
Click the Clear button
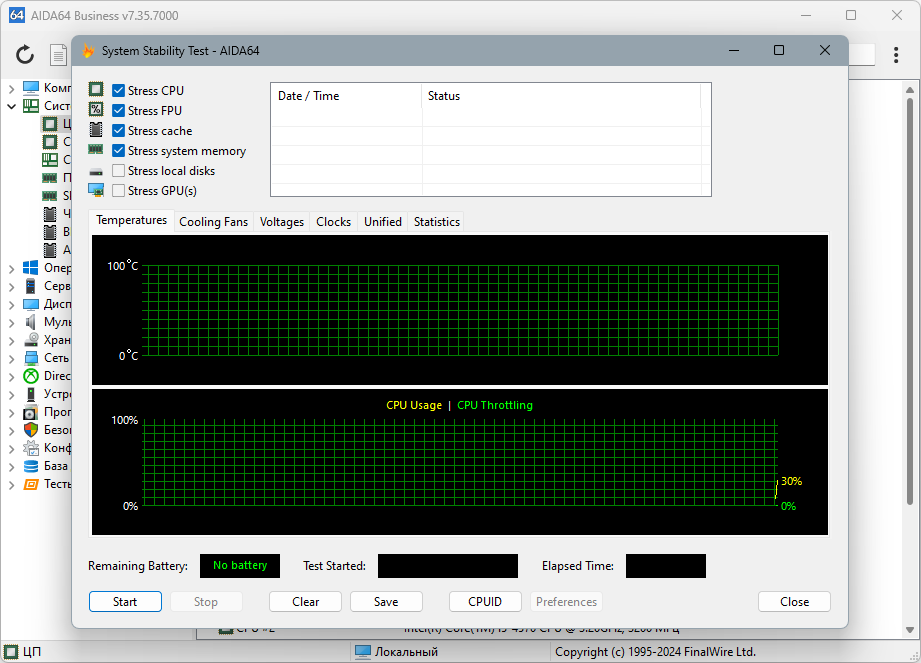[305, 601]
